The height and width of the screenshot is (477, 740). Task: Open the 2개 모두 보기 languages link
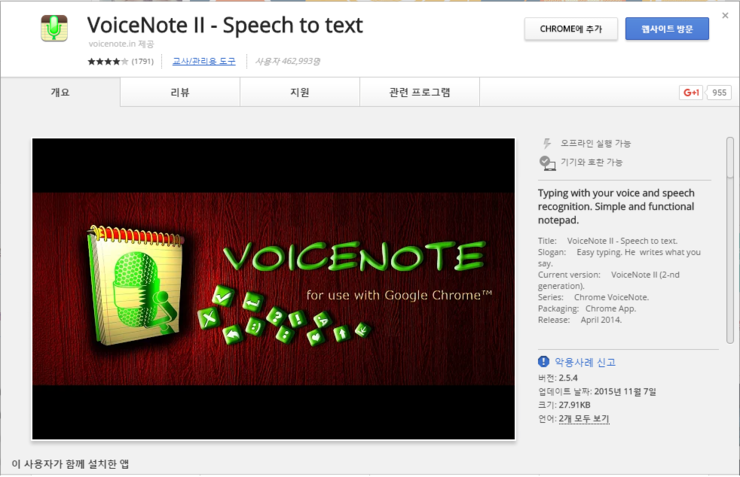point(584,418)
